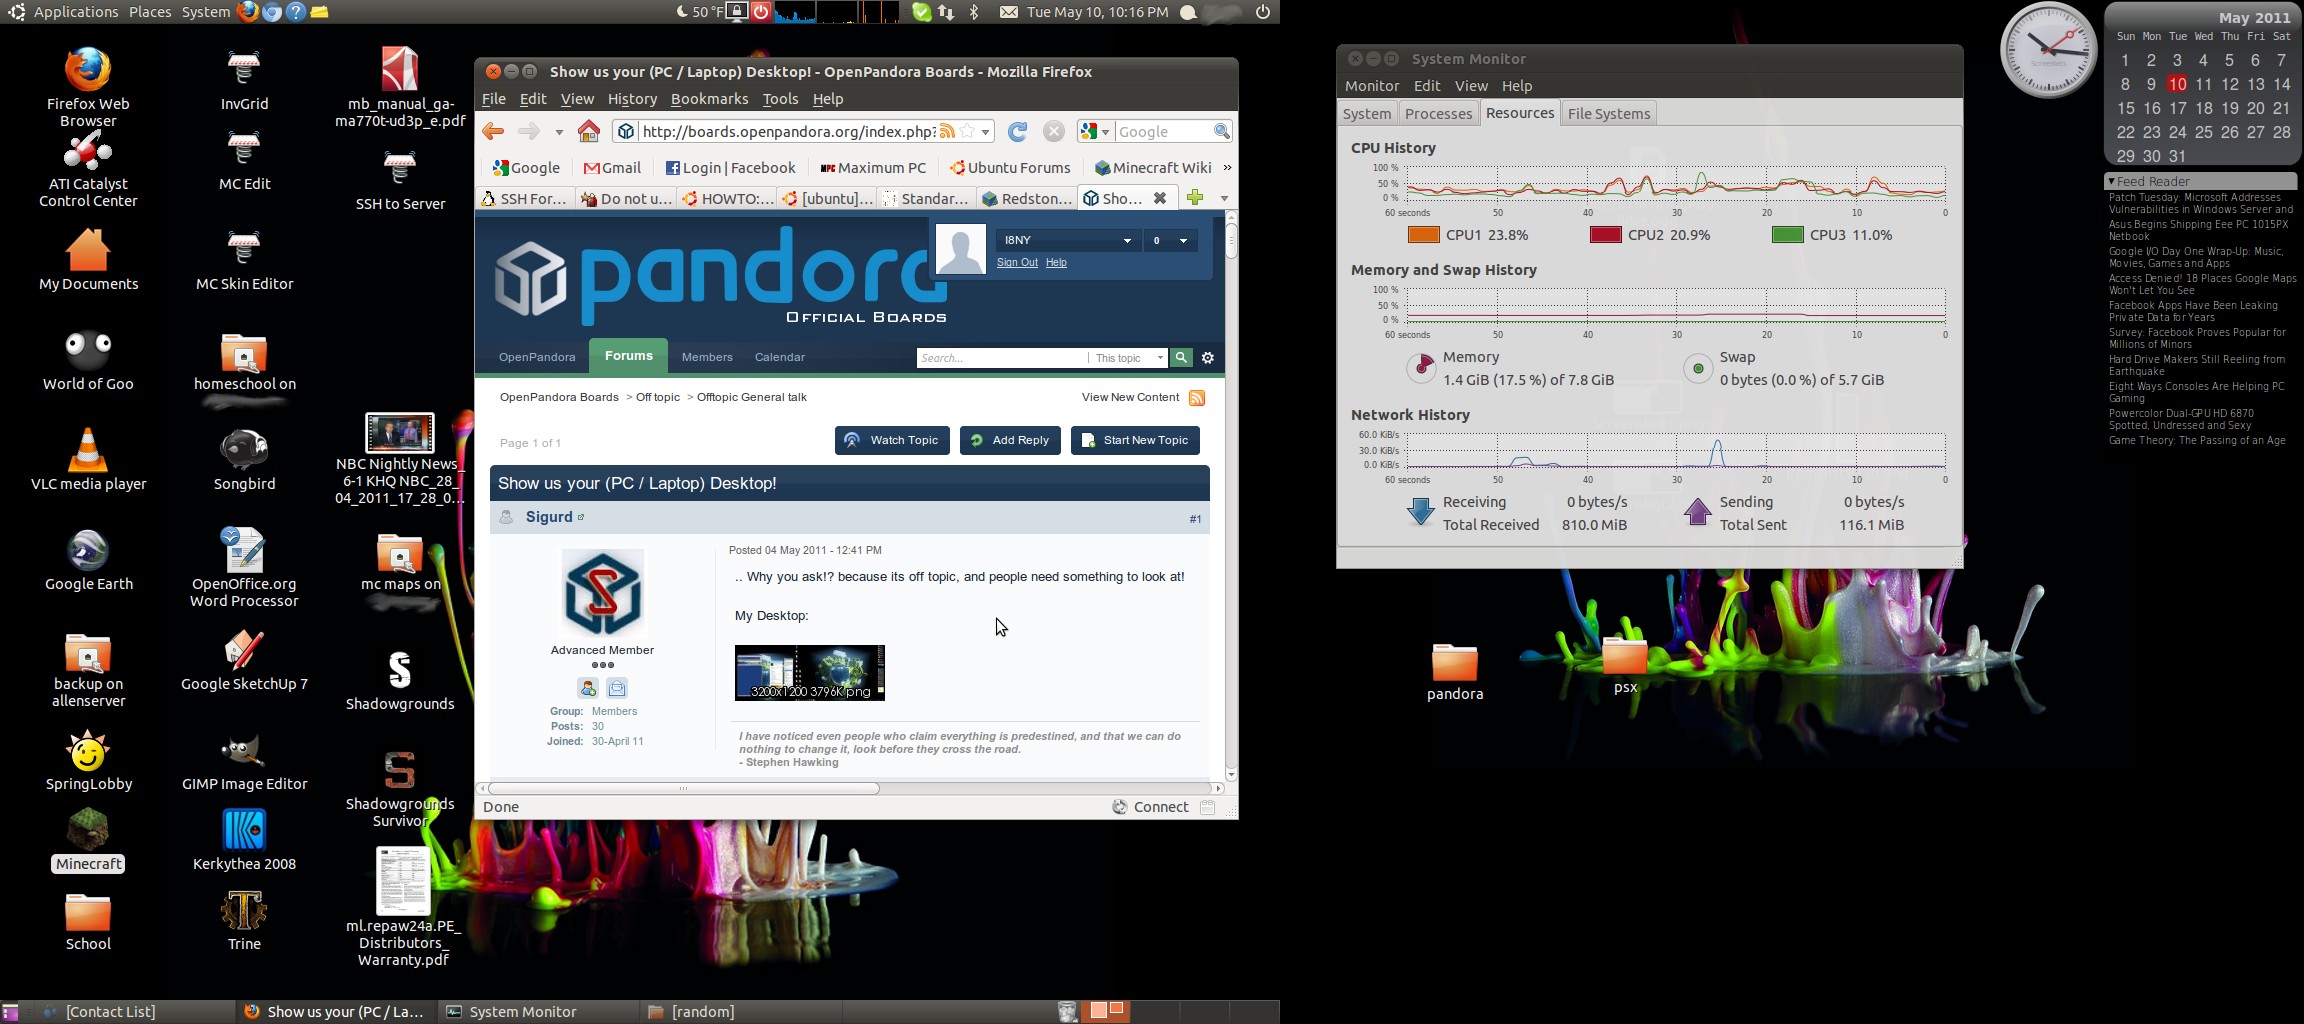The height and width of the screenshot is (1024, 2304).
Task: Reload the page with the refresh icon
Action: (x=1017, y=132)
